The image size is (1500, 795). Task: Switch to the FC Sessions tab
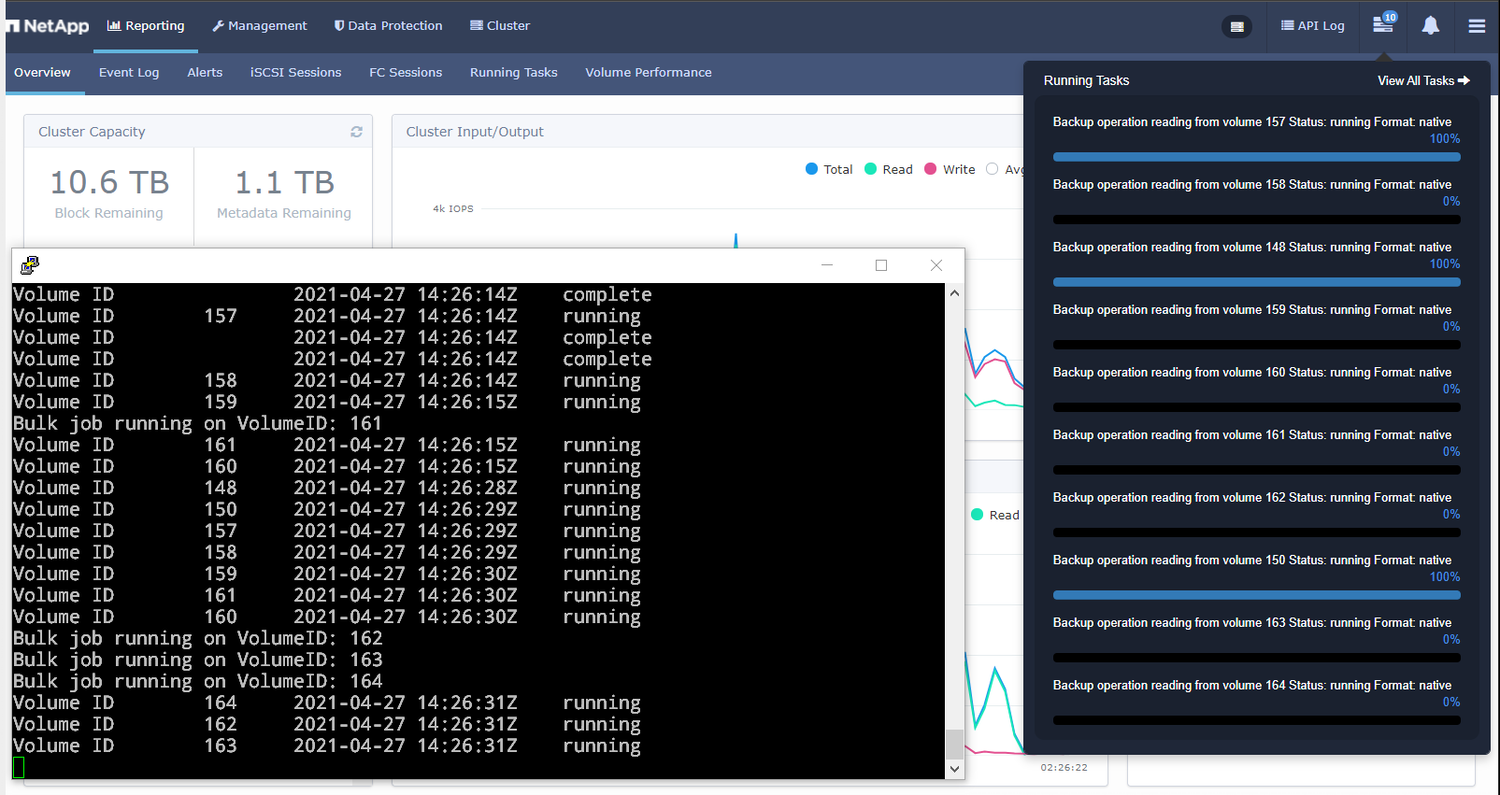coord(406,72)
